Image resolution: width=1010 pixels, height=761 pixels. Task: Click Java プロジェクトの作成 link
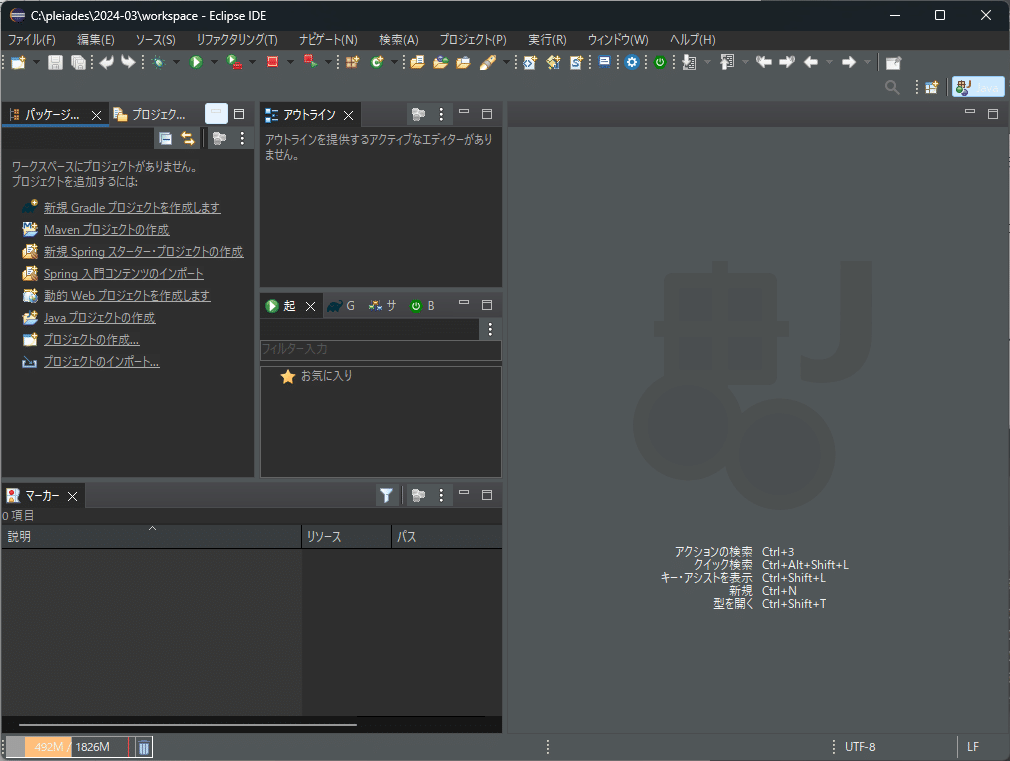[x=99, y=318]
